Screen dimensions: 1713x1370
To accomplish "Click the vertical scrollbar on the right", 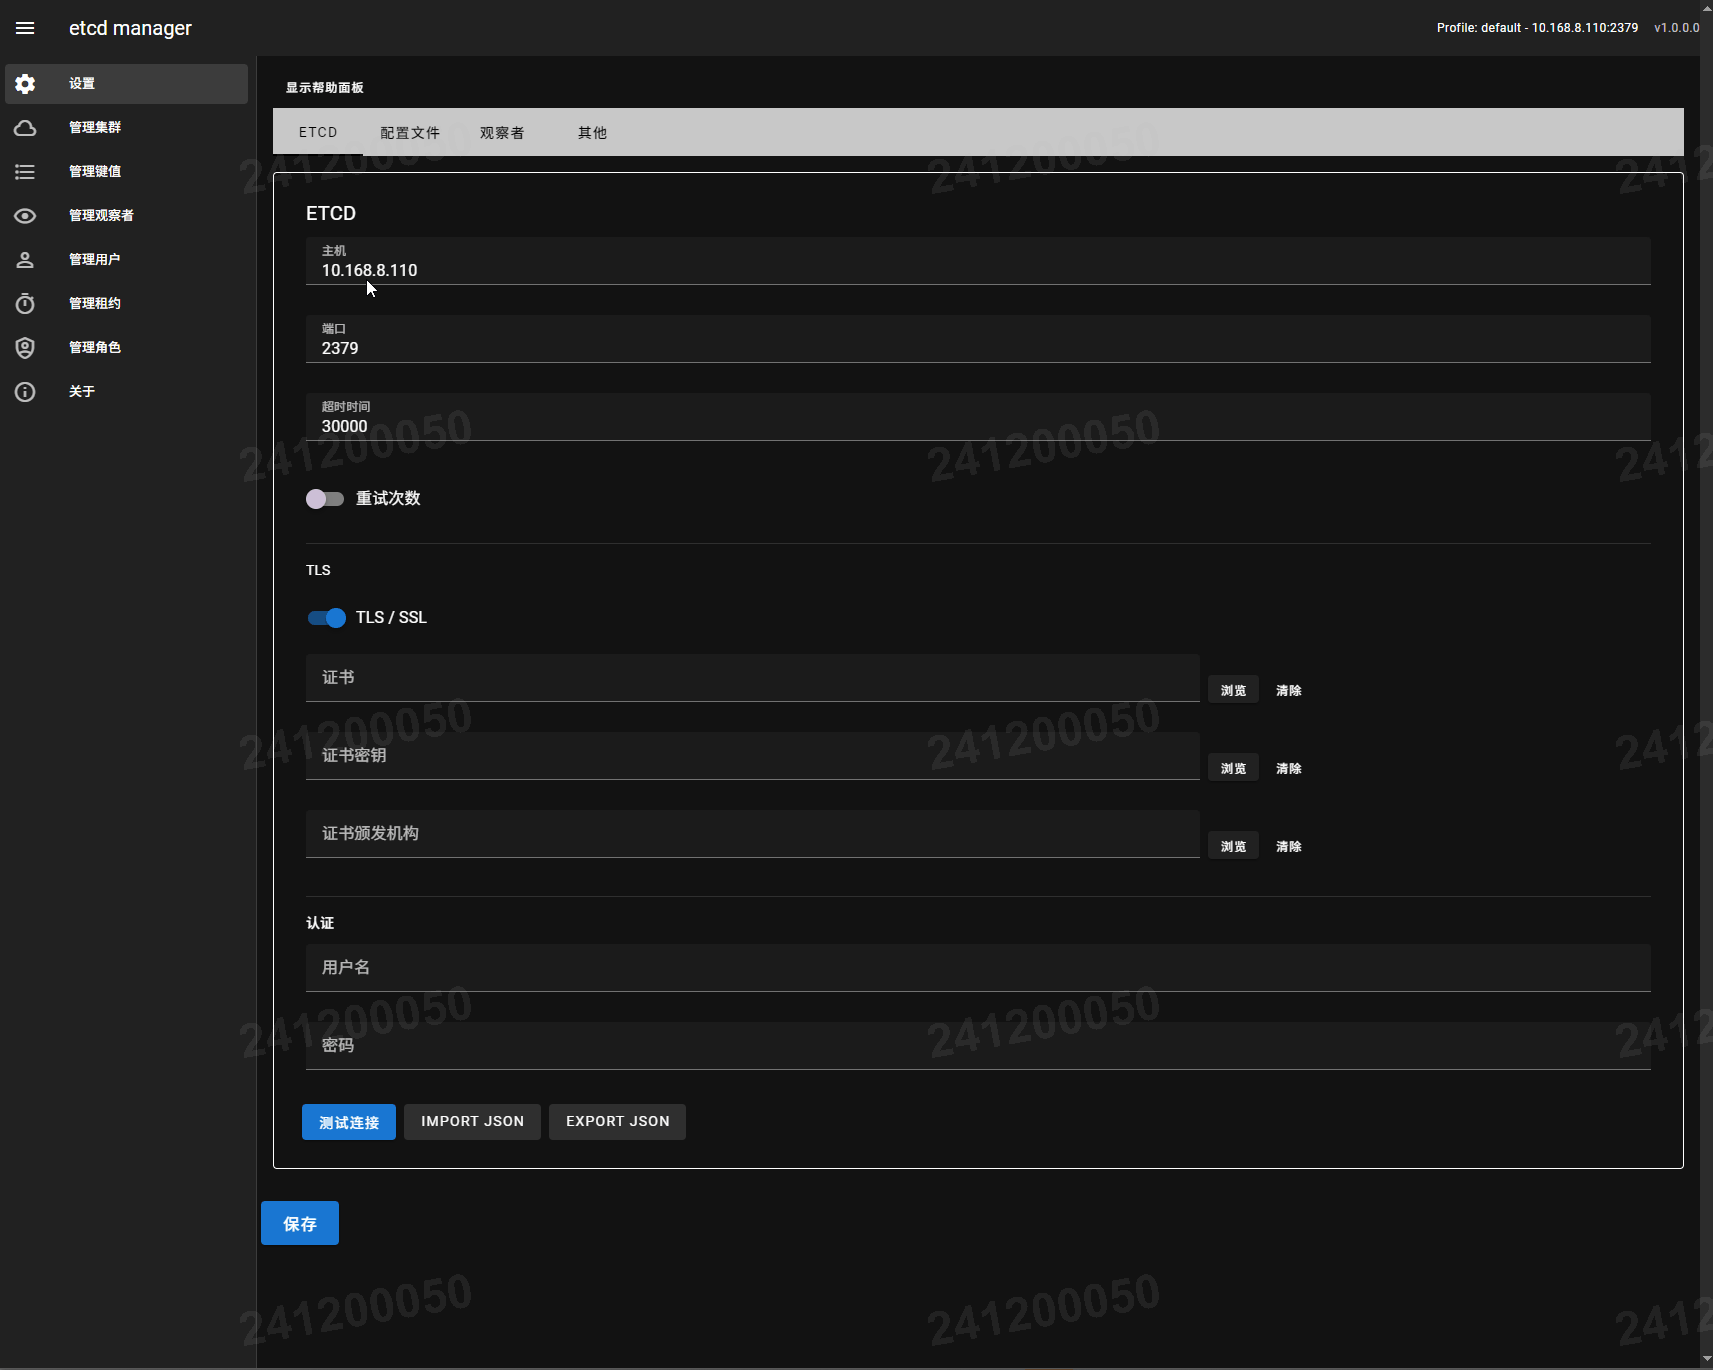I will coord(1706,684).
